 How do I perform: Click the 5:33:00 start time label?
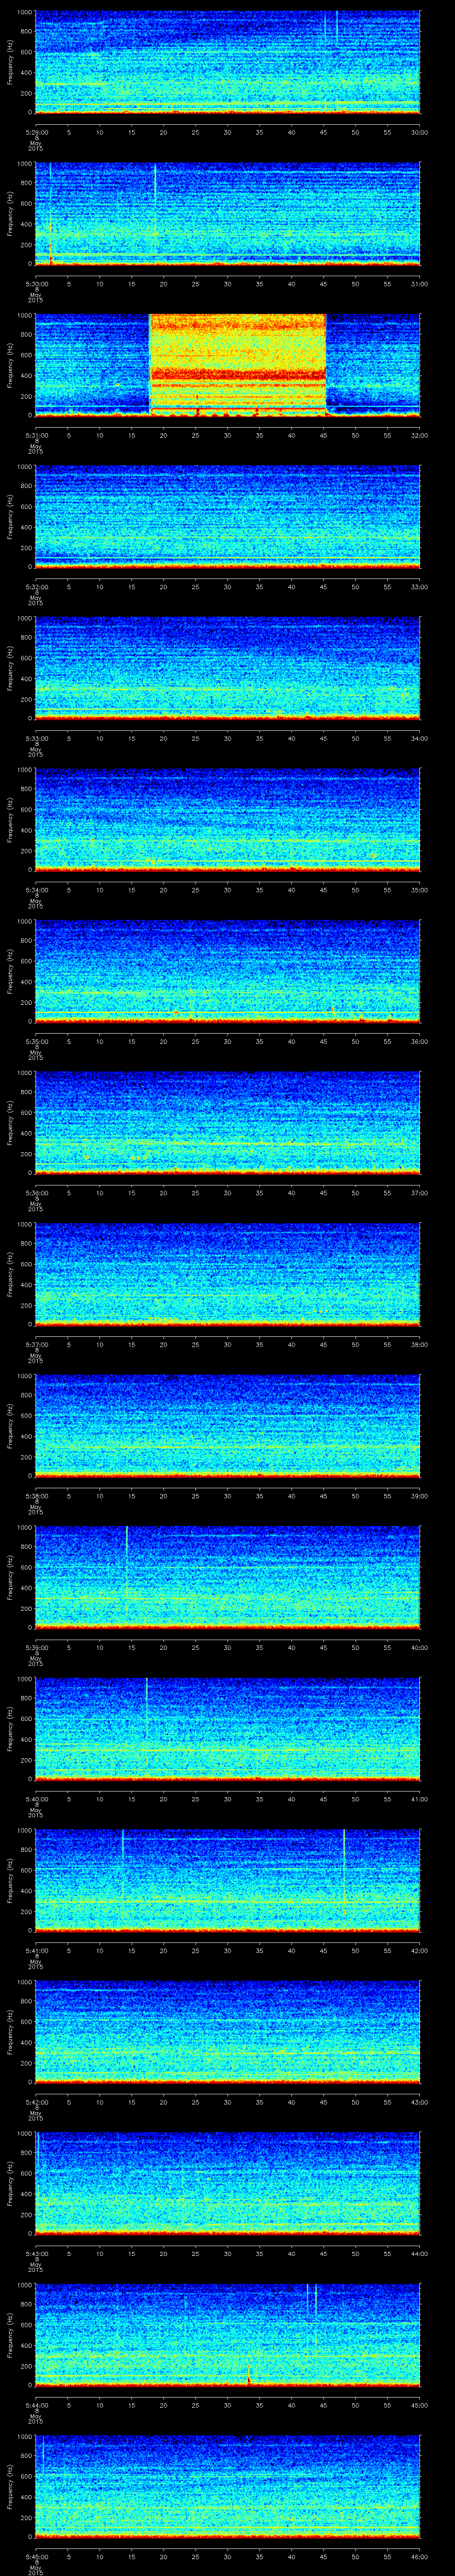pos(36,738)
